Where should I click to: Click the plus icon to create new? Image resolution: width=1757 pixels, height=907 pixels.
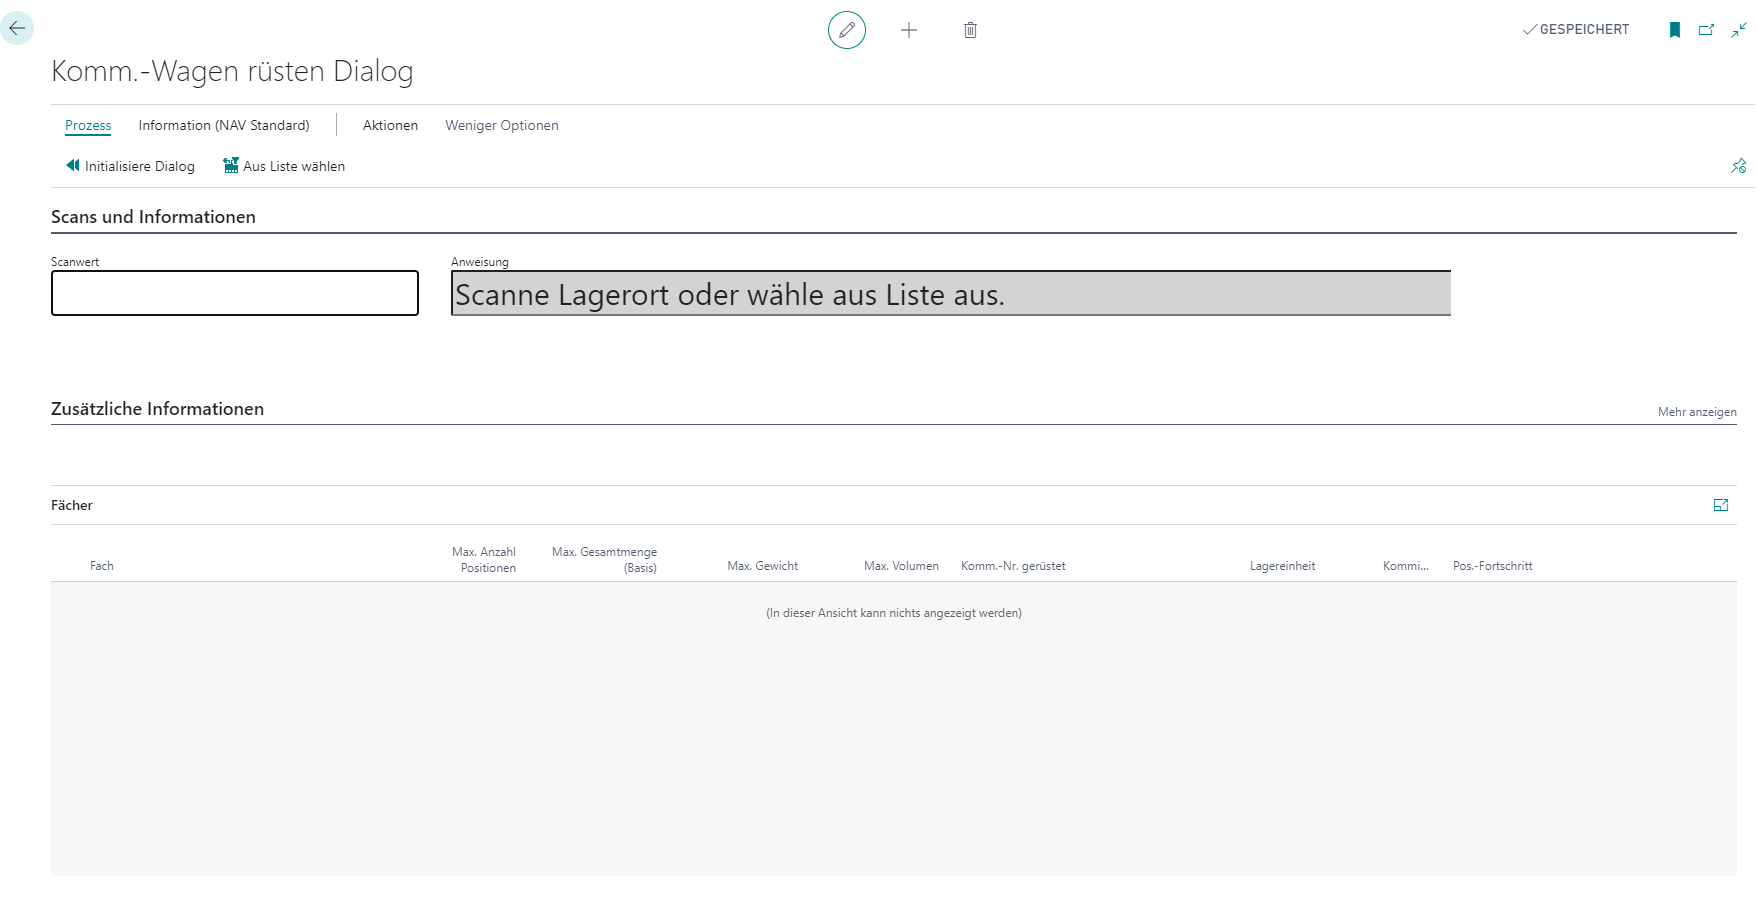point(908,30)
